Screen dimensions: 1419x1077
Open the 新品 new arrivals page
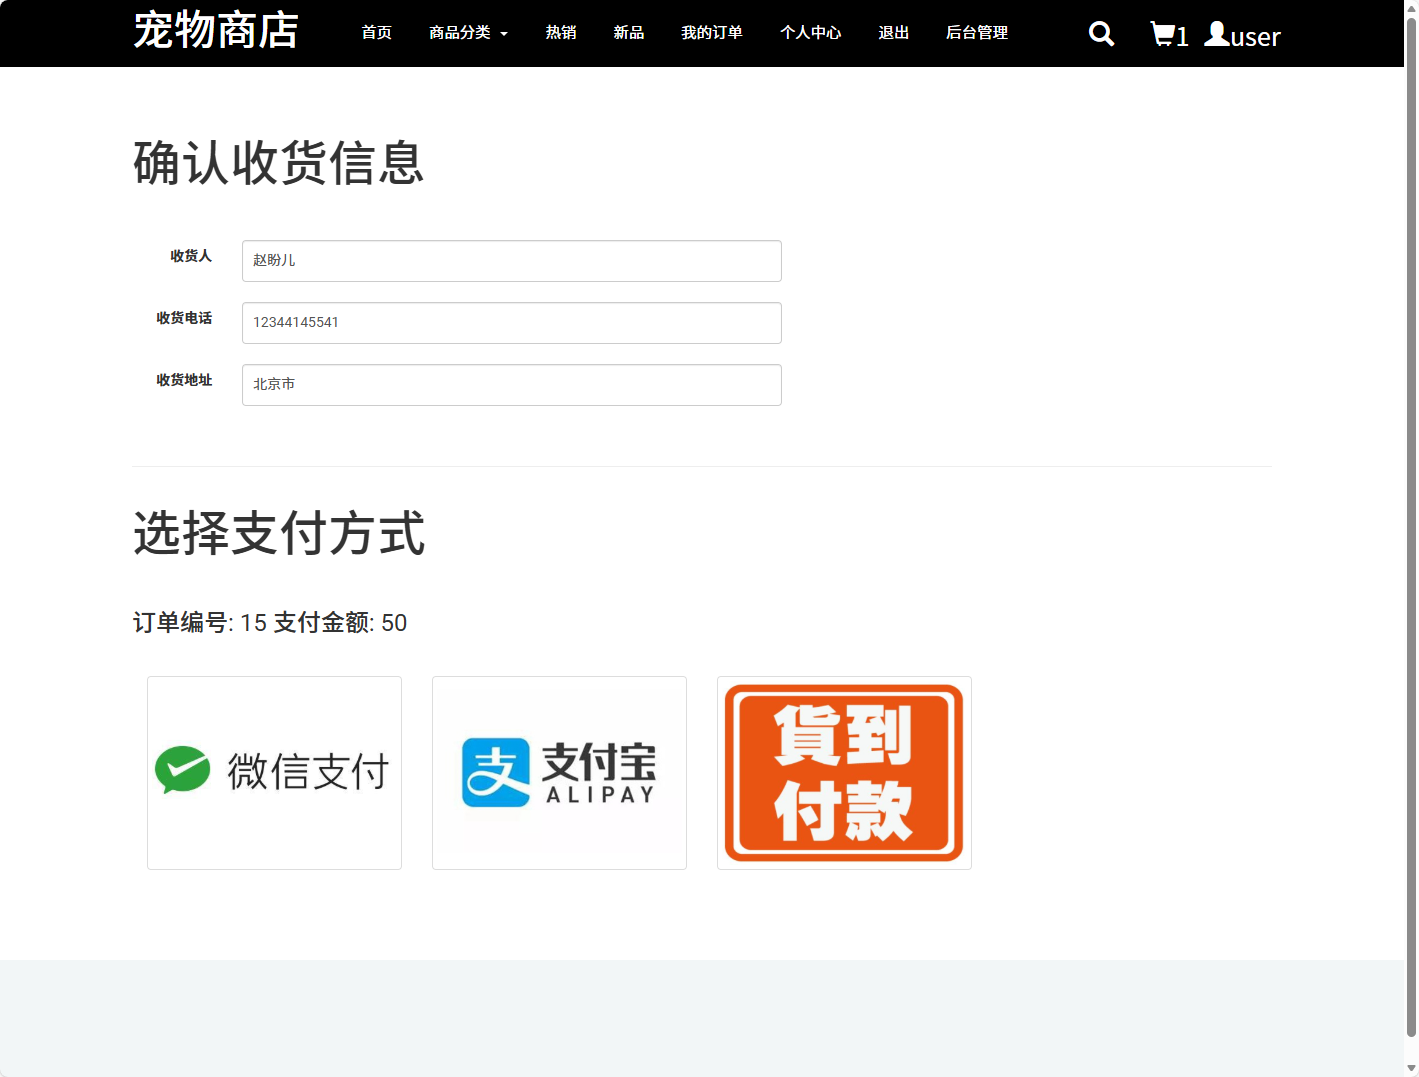click(628, 33)
